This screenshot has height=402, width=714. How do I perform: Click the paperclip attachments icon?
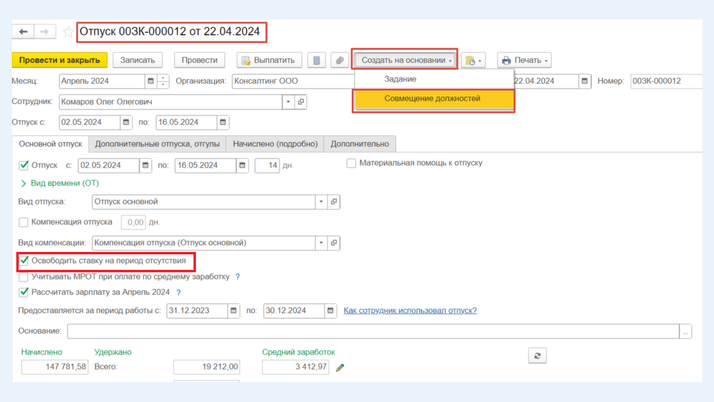pyautogui.click(x=339, y=60)
